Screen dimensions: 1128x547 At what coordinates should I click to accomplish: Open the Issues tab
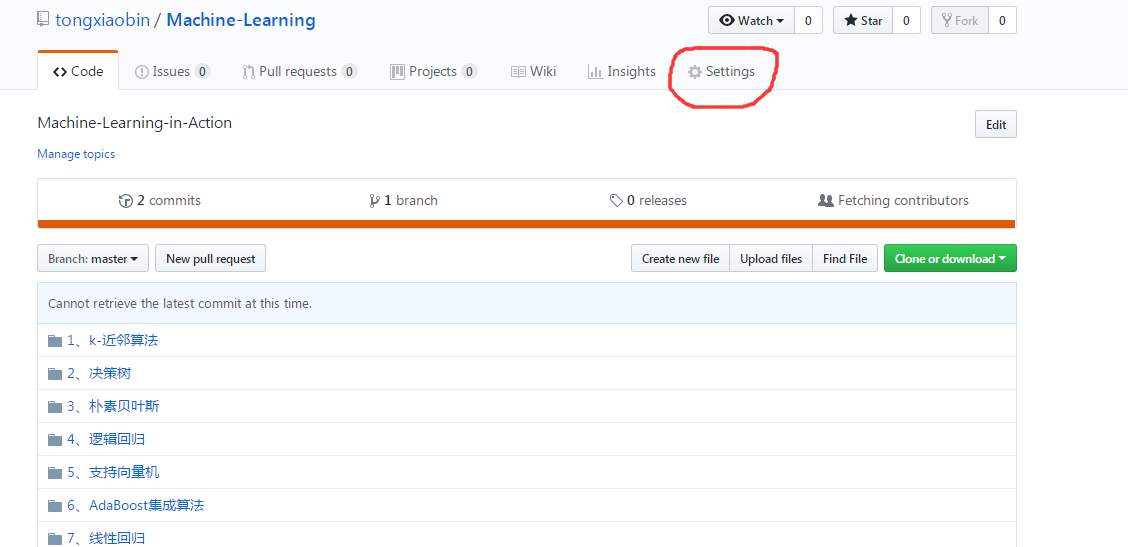[x=172, y=71]
